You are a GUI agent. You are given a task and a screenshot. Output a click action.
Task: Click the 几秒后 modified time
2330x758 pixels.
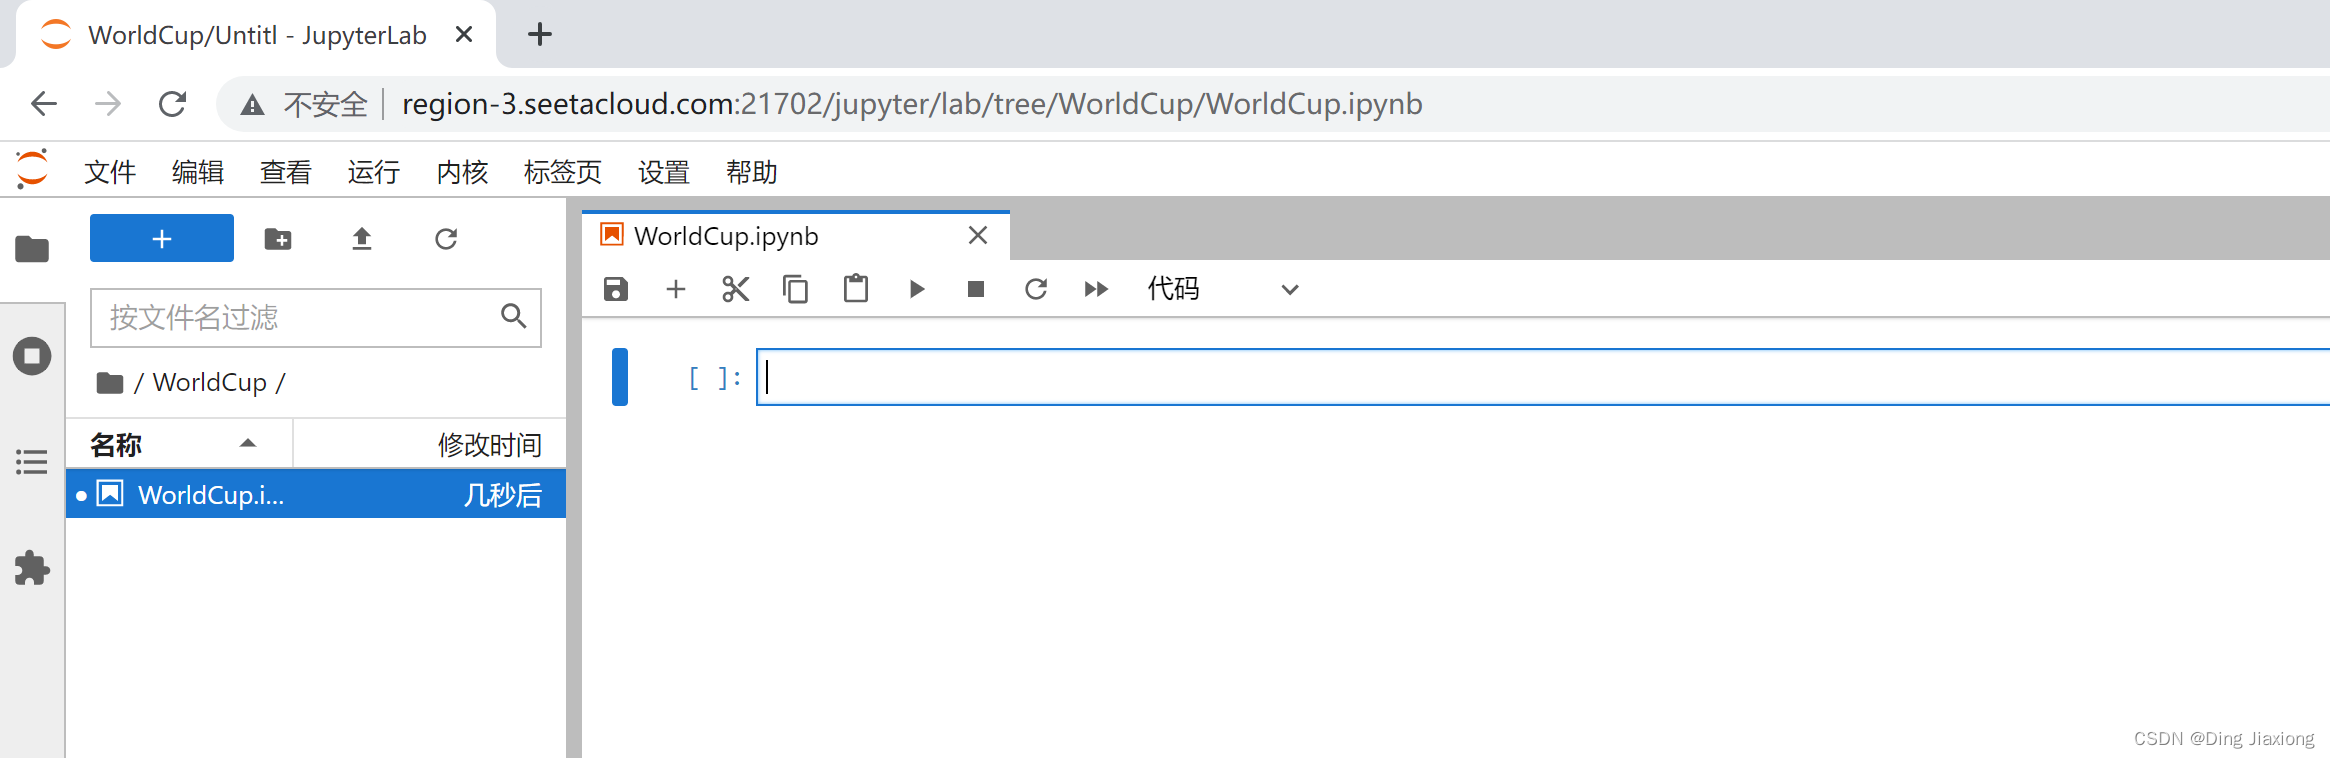click(502, 495)
